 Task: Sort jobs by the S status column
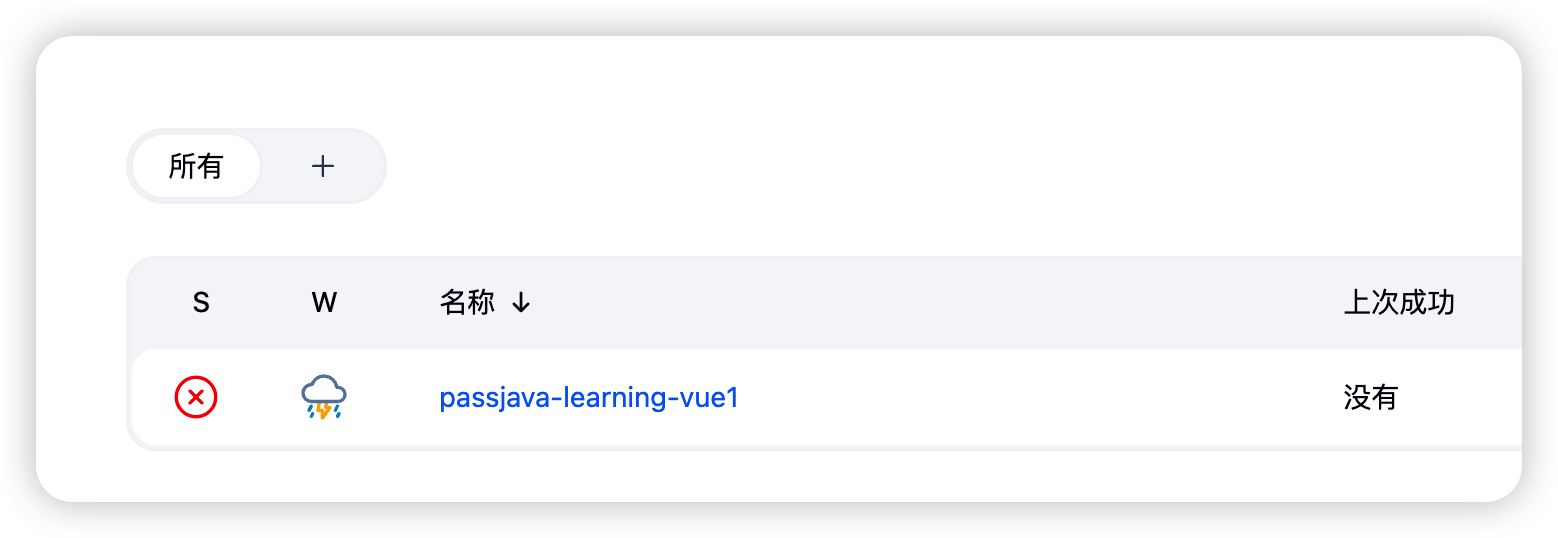201,303
